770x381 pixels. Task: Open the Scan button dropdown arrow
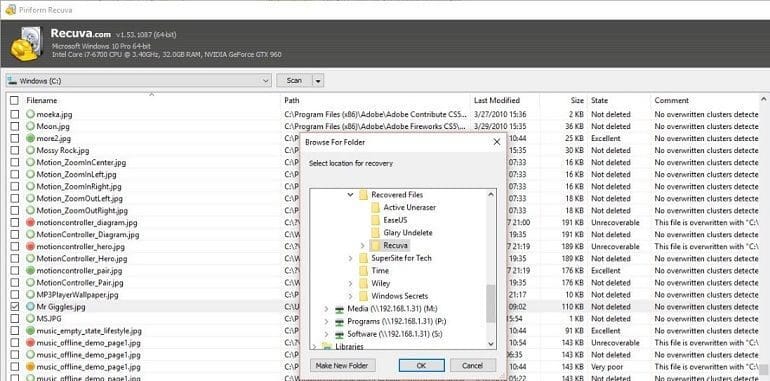[x=318, y=81]
